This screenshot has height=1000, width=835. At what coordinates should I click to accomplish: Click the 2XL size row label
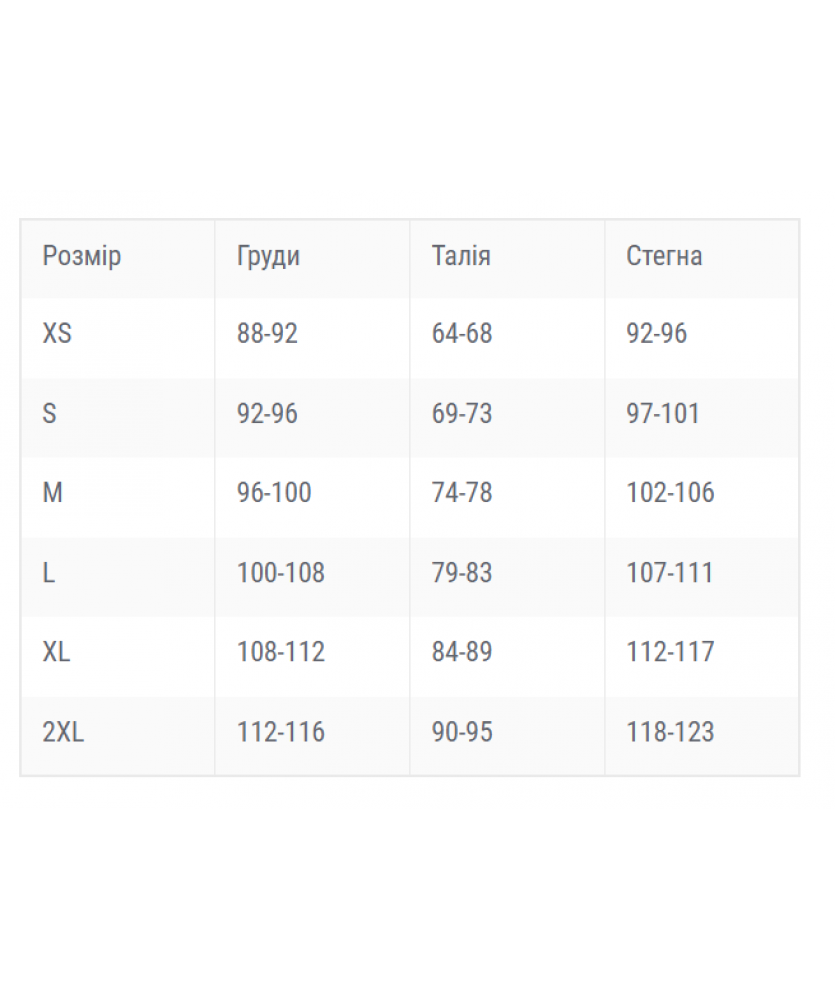(x=63, y=732)
